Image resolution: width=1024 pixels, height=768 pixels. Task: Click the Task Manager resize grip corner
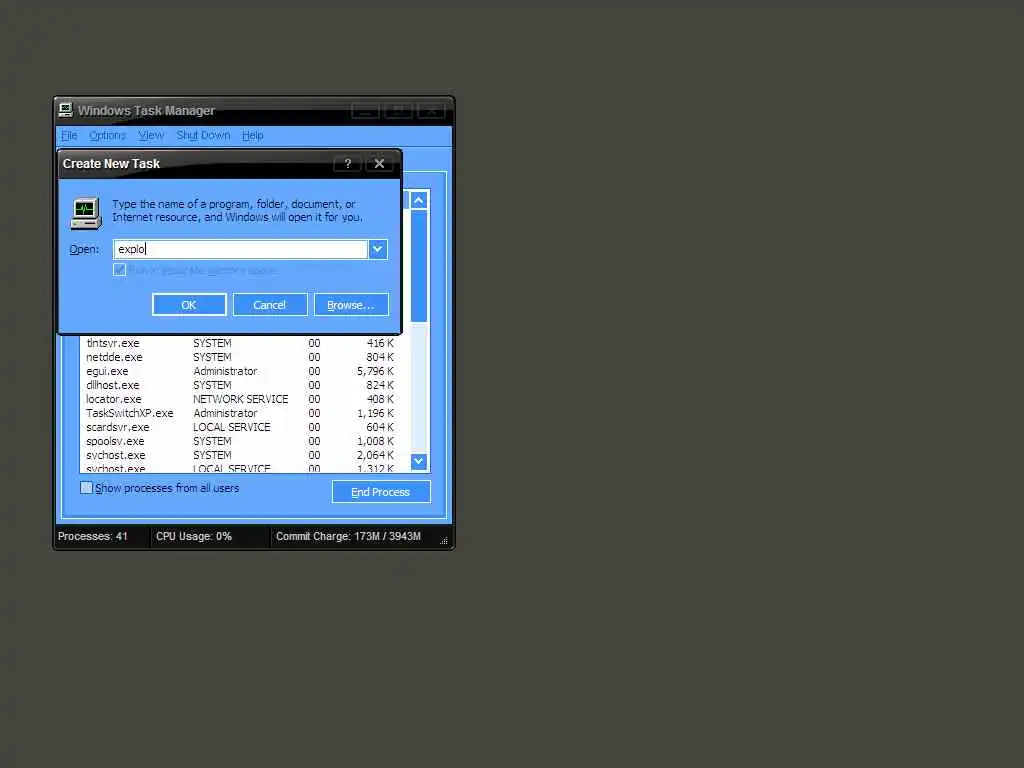[444, 540]
